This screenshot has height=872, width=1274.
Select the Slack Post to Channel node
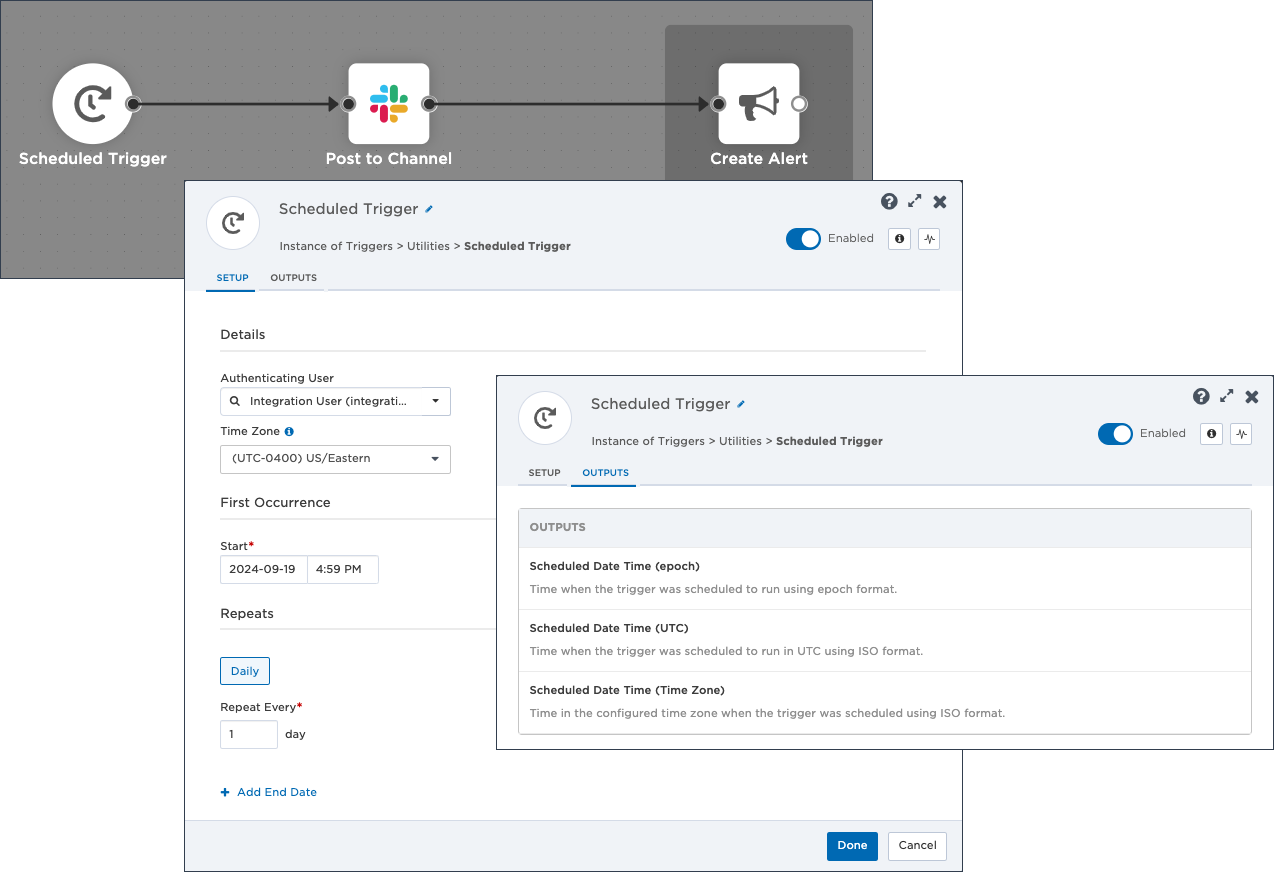[x=388, y=104]
